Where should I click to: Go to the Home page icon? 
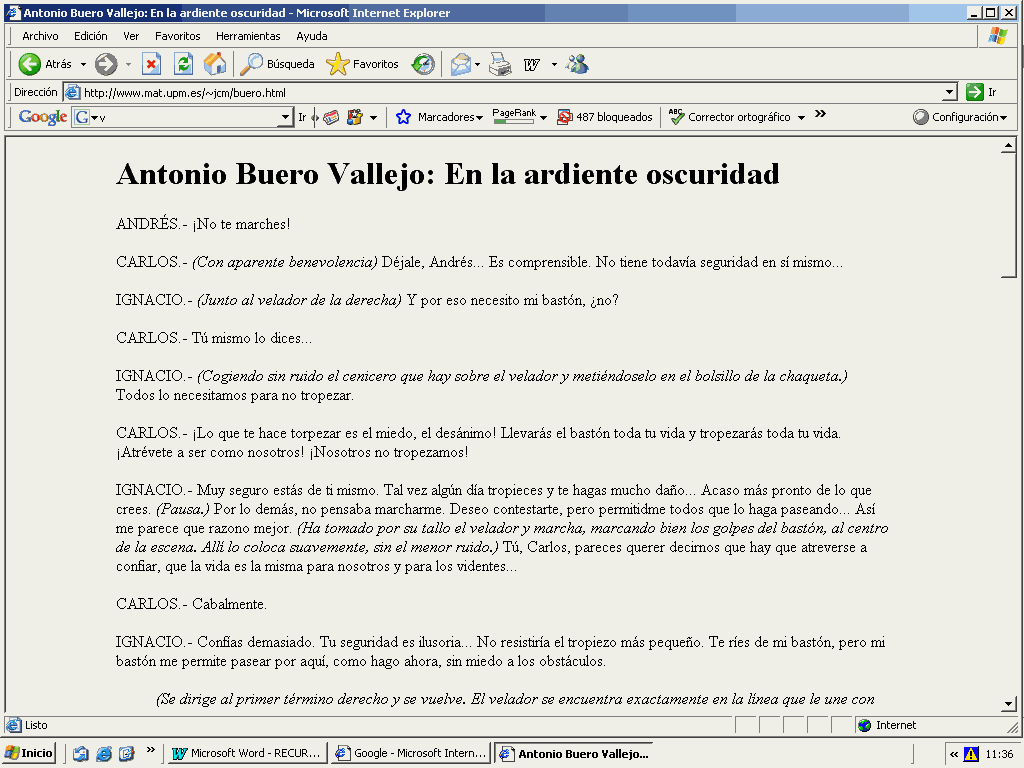[x=214, y=64]
